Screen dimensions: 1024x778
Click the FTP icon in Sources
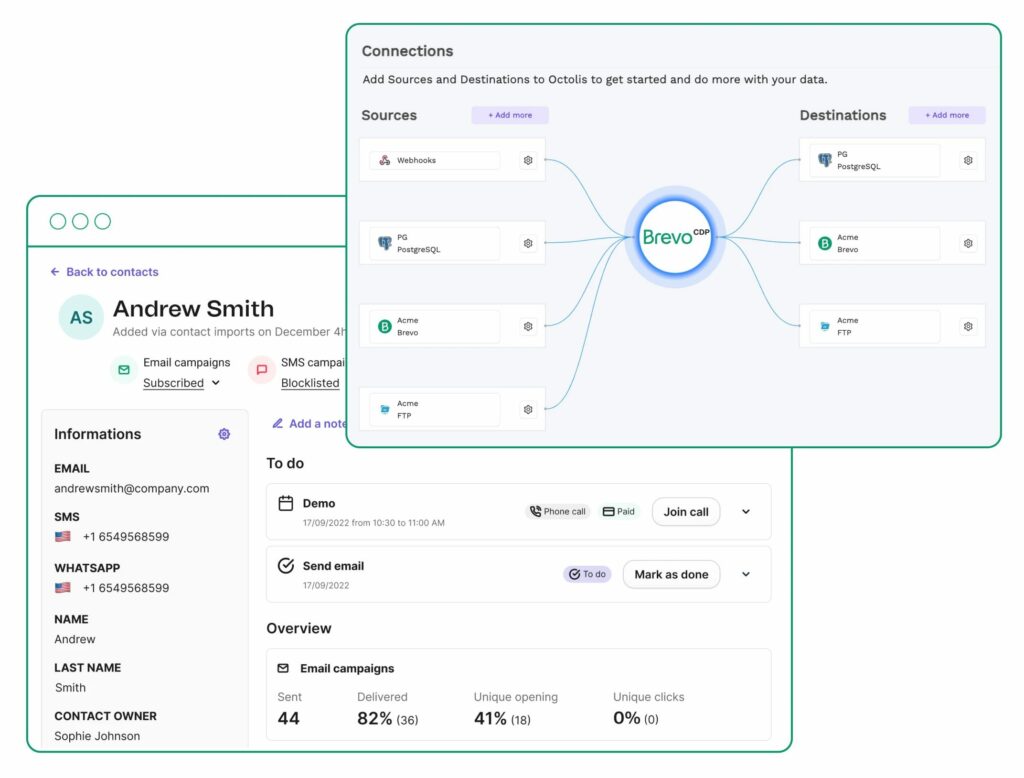pos(385,409)
